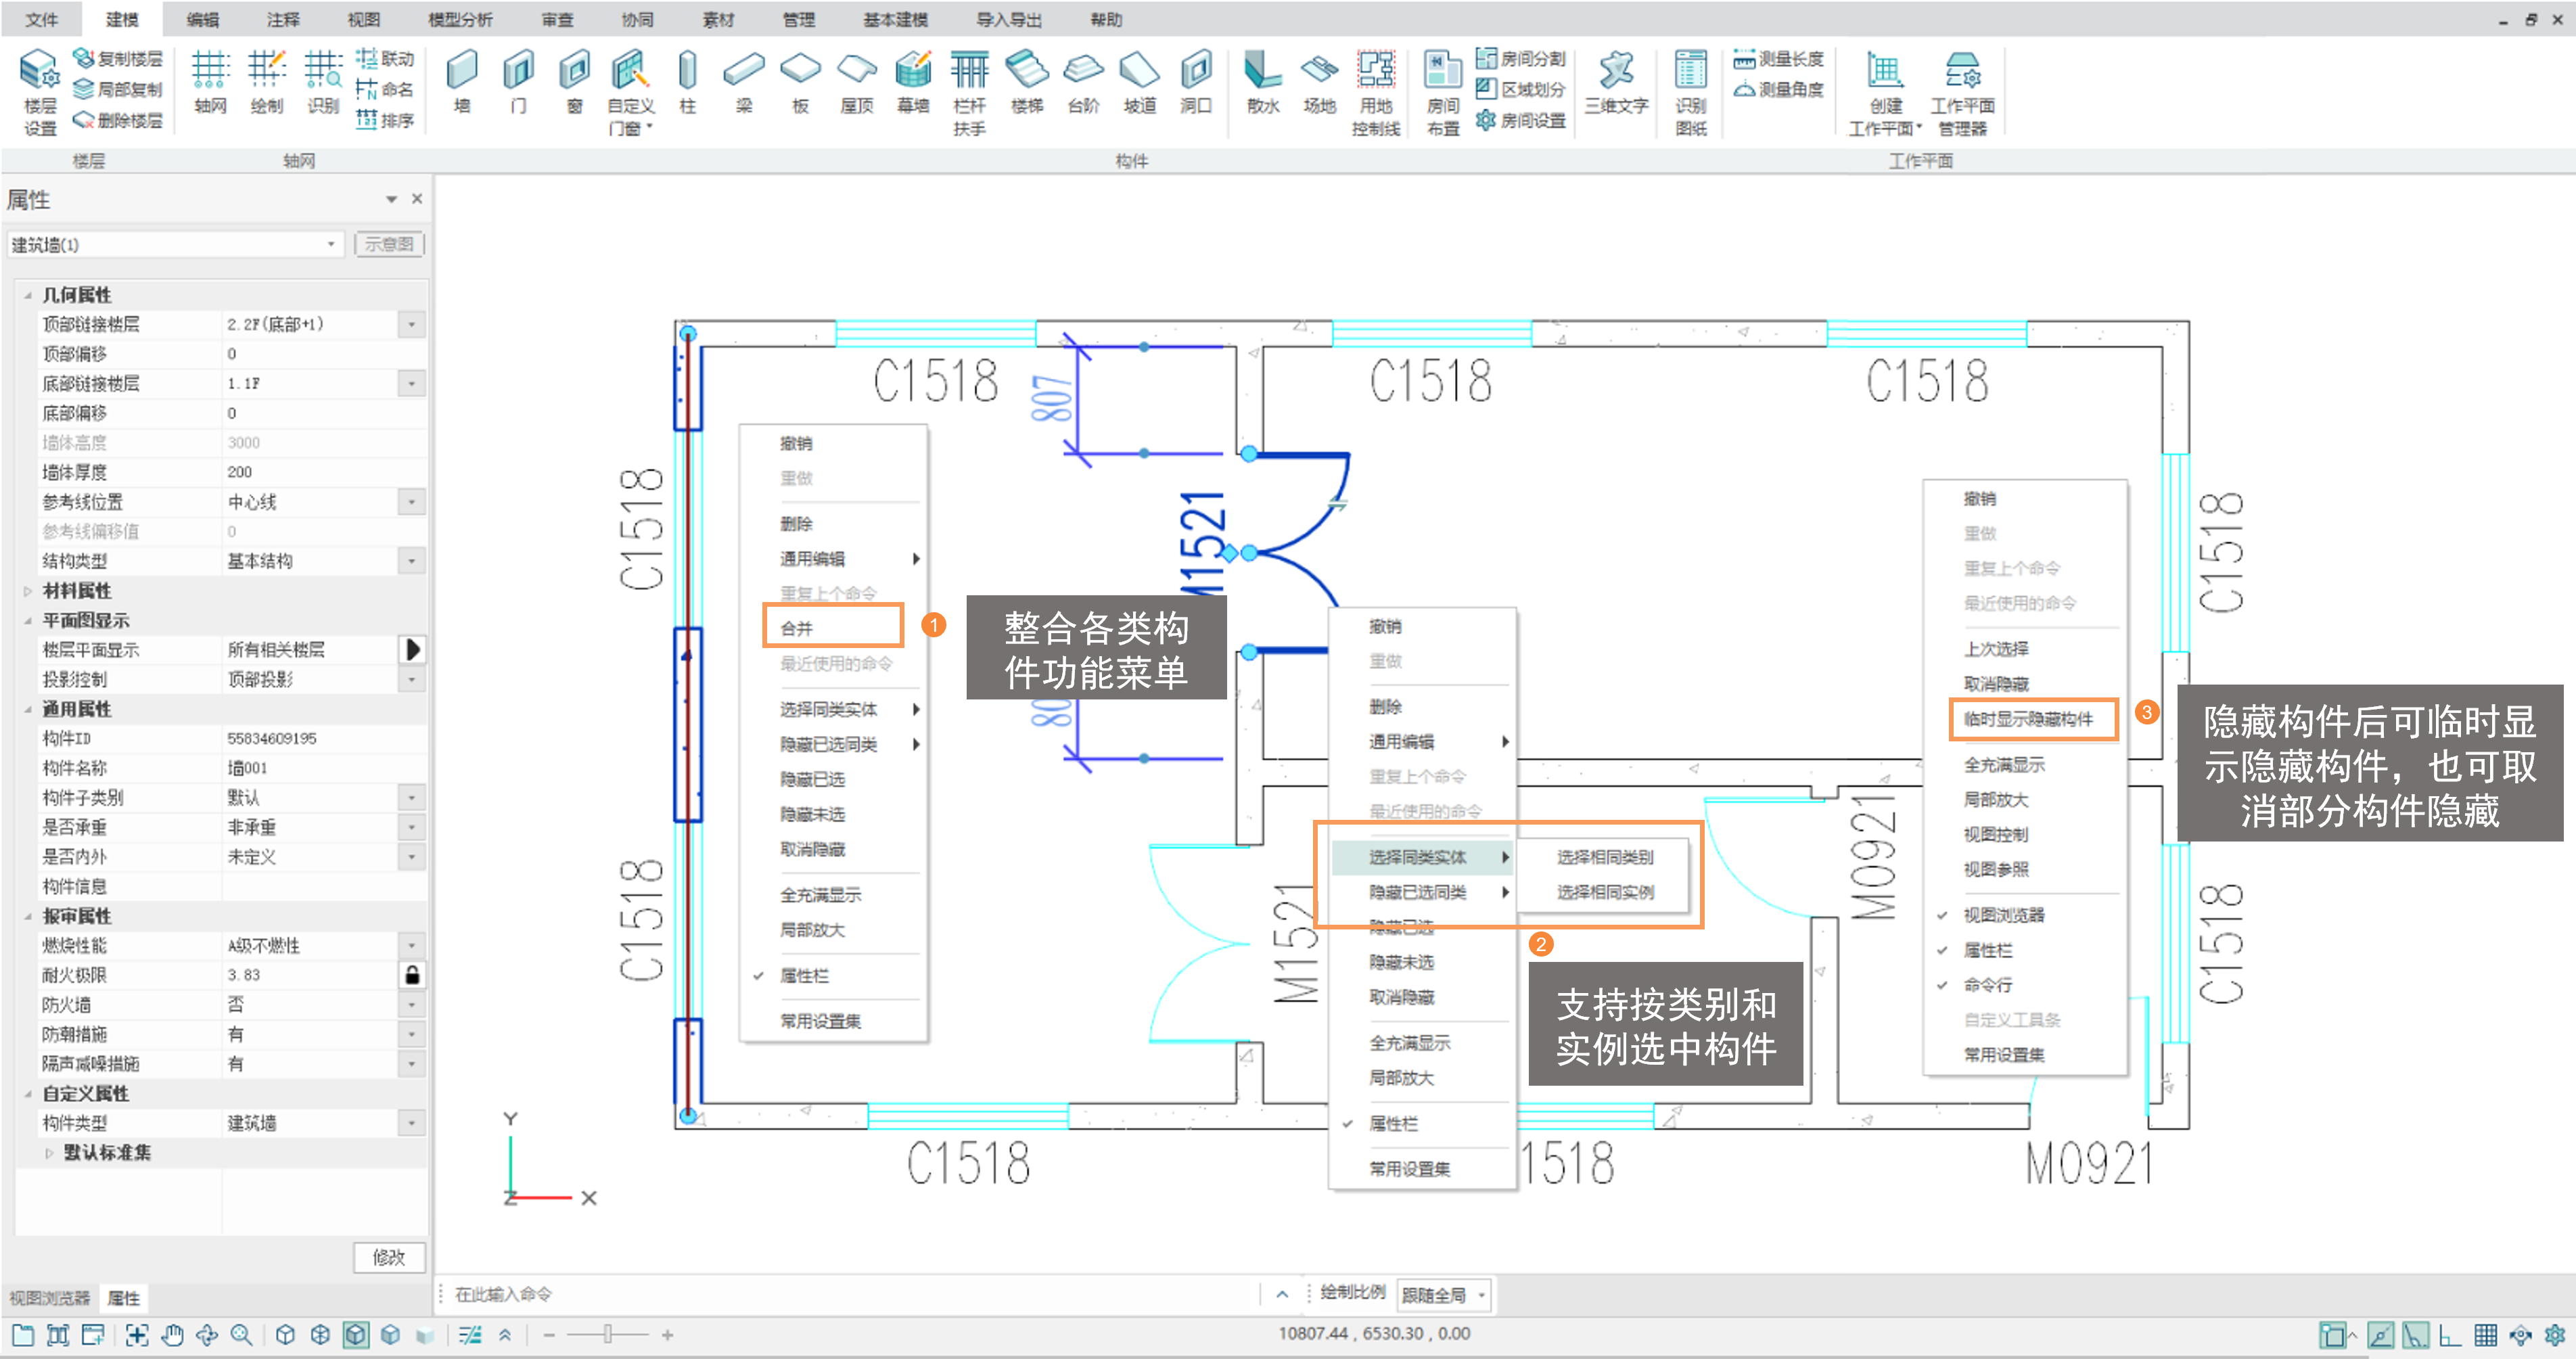
Task: Click the 轴网 grid tool icon
Action: 210,80
